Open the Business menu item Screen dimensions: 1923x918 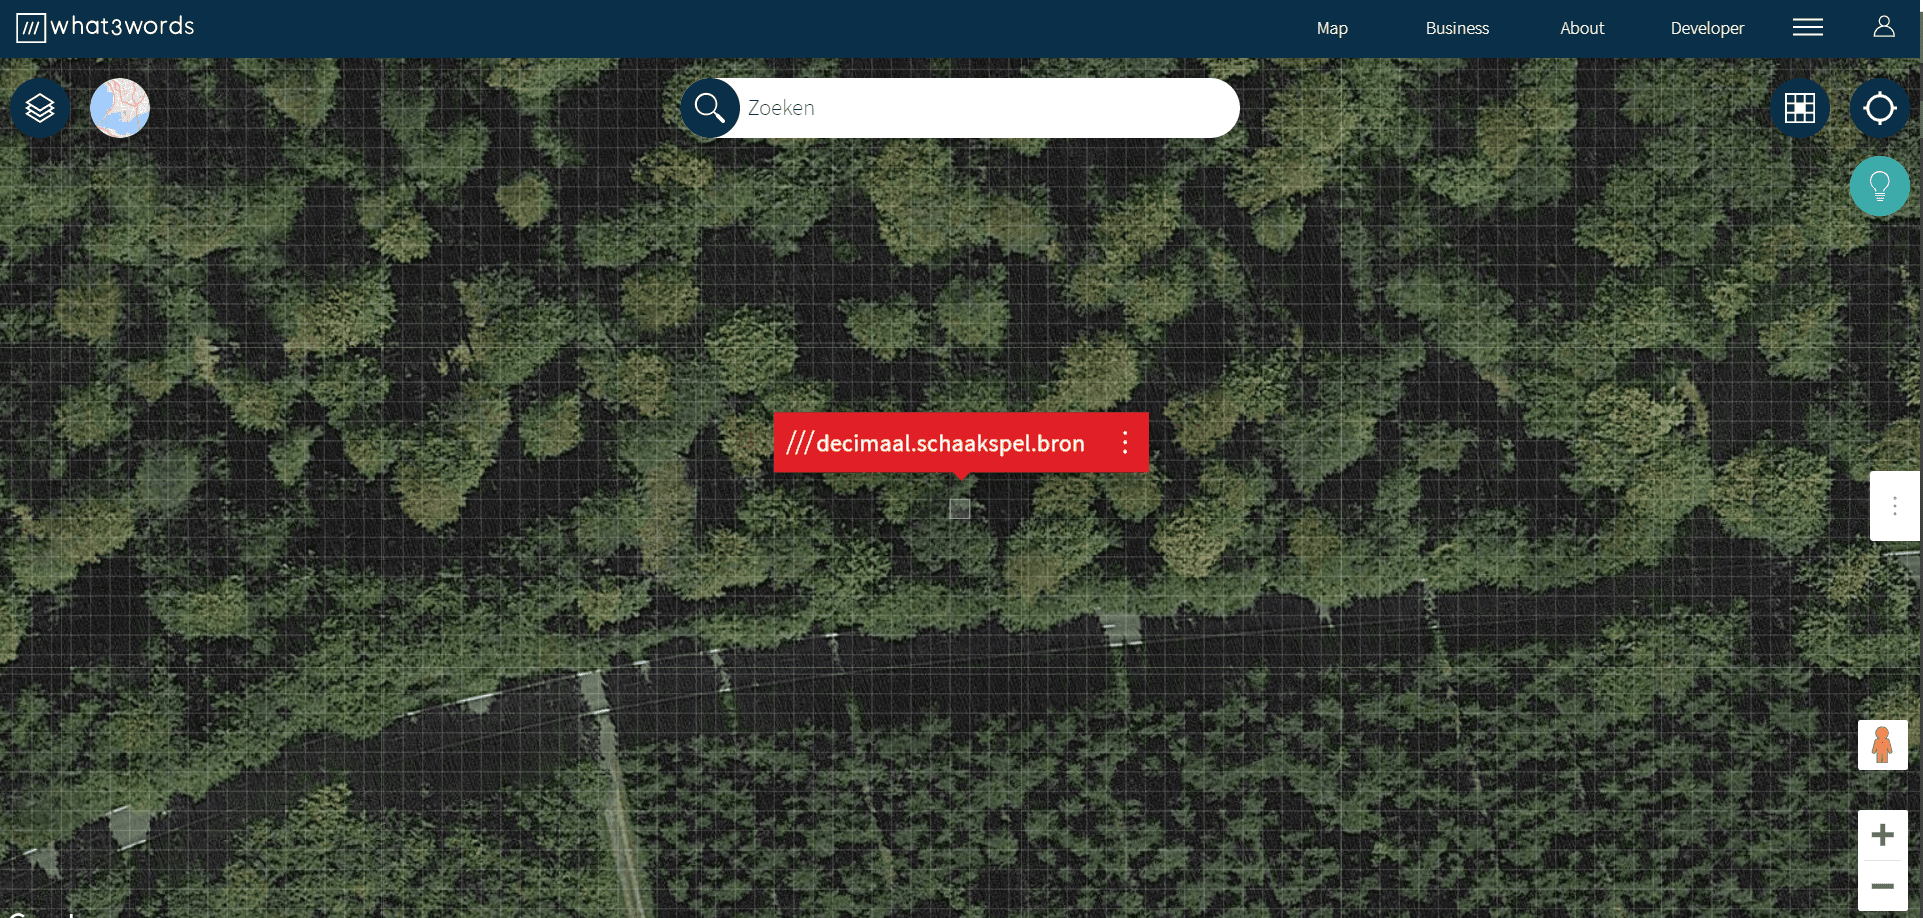coord(1457,28)
